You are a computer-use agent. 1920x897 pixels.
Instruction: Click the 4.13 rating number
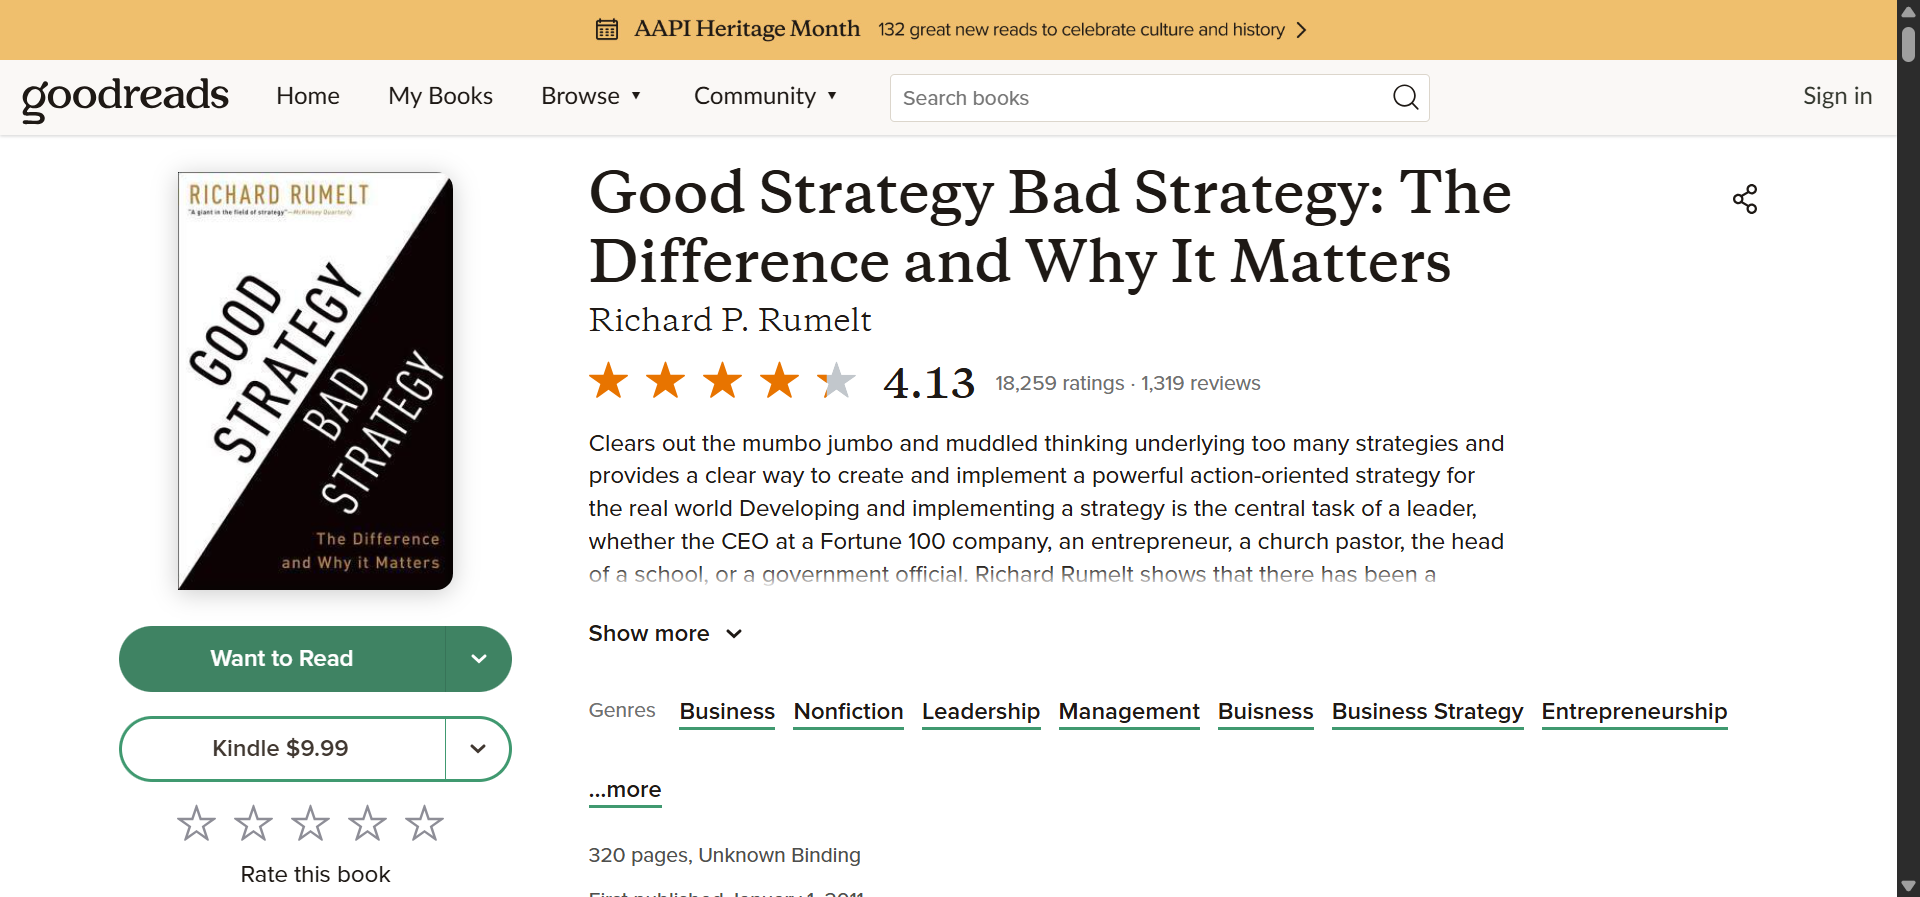(x=929, y=383)
